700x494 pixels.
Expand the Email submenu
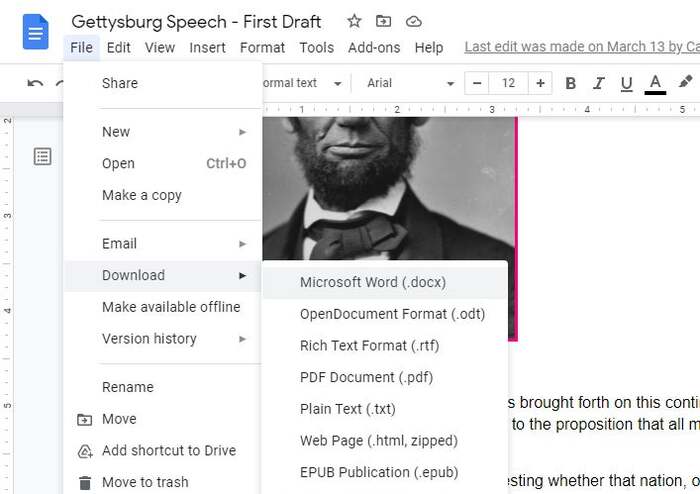163,244
